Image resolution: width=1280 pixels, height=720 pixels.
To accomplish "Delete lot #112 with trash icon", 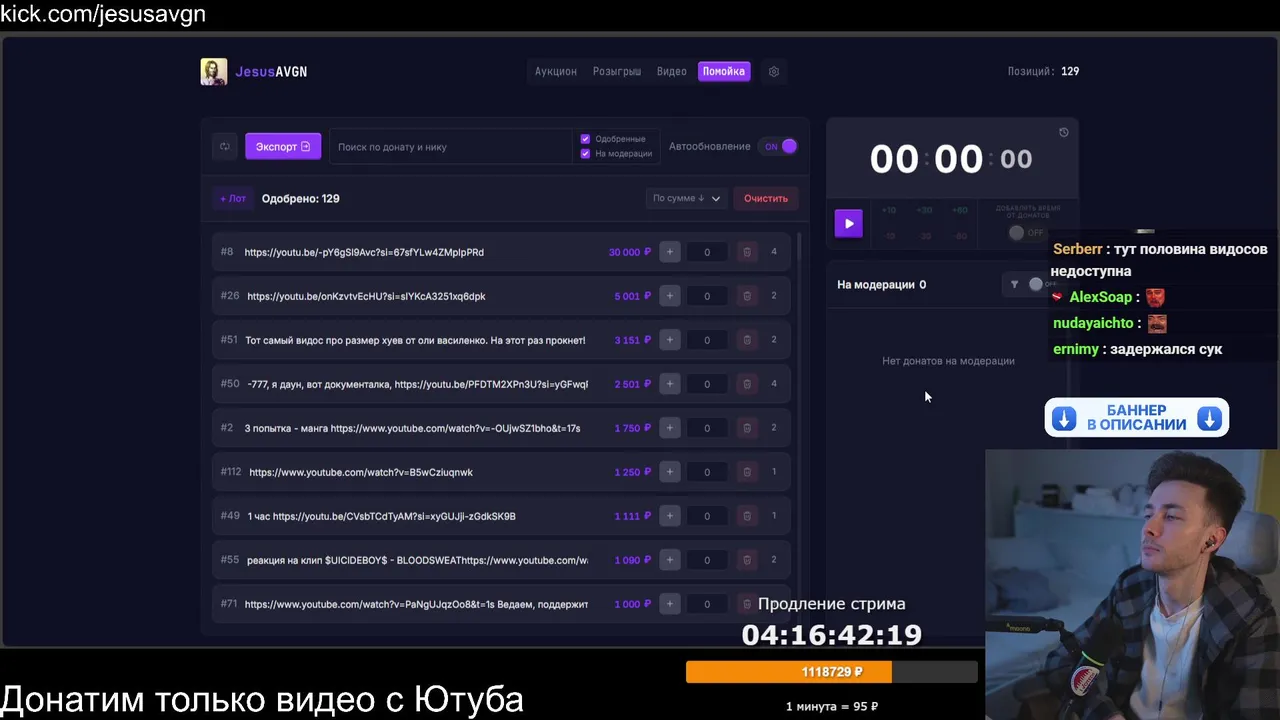I will pyautogui.click(x=747, y=472).
